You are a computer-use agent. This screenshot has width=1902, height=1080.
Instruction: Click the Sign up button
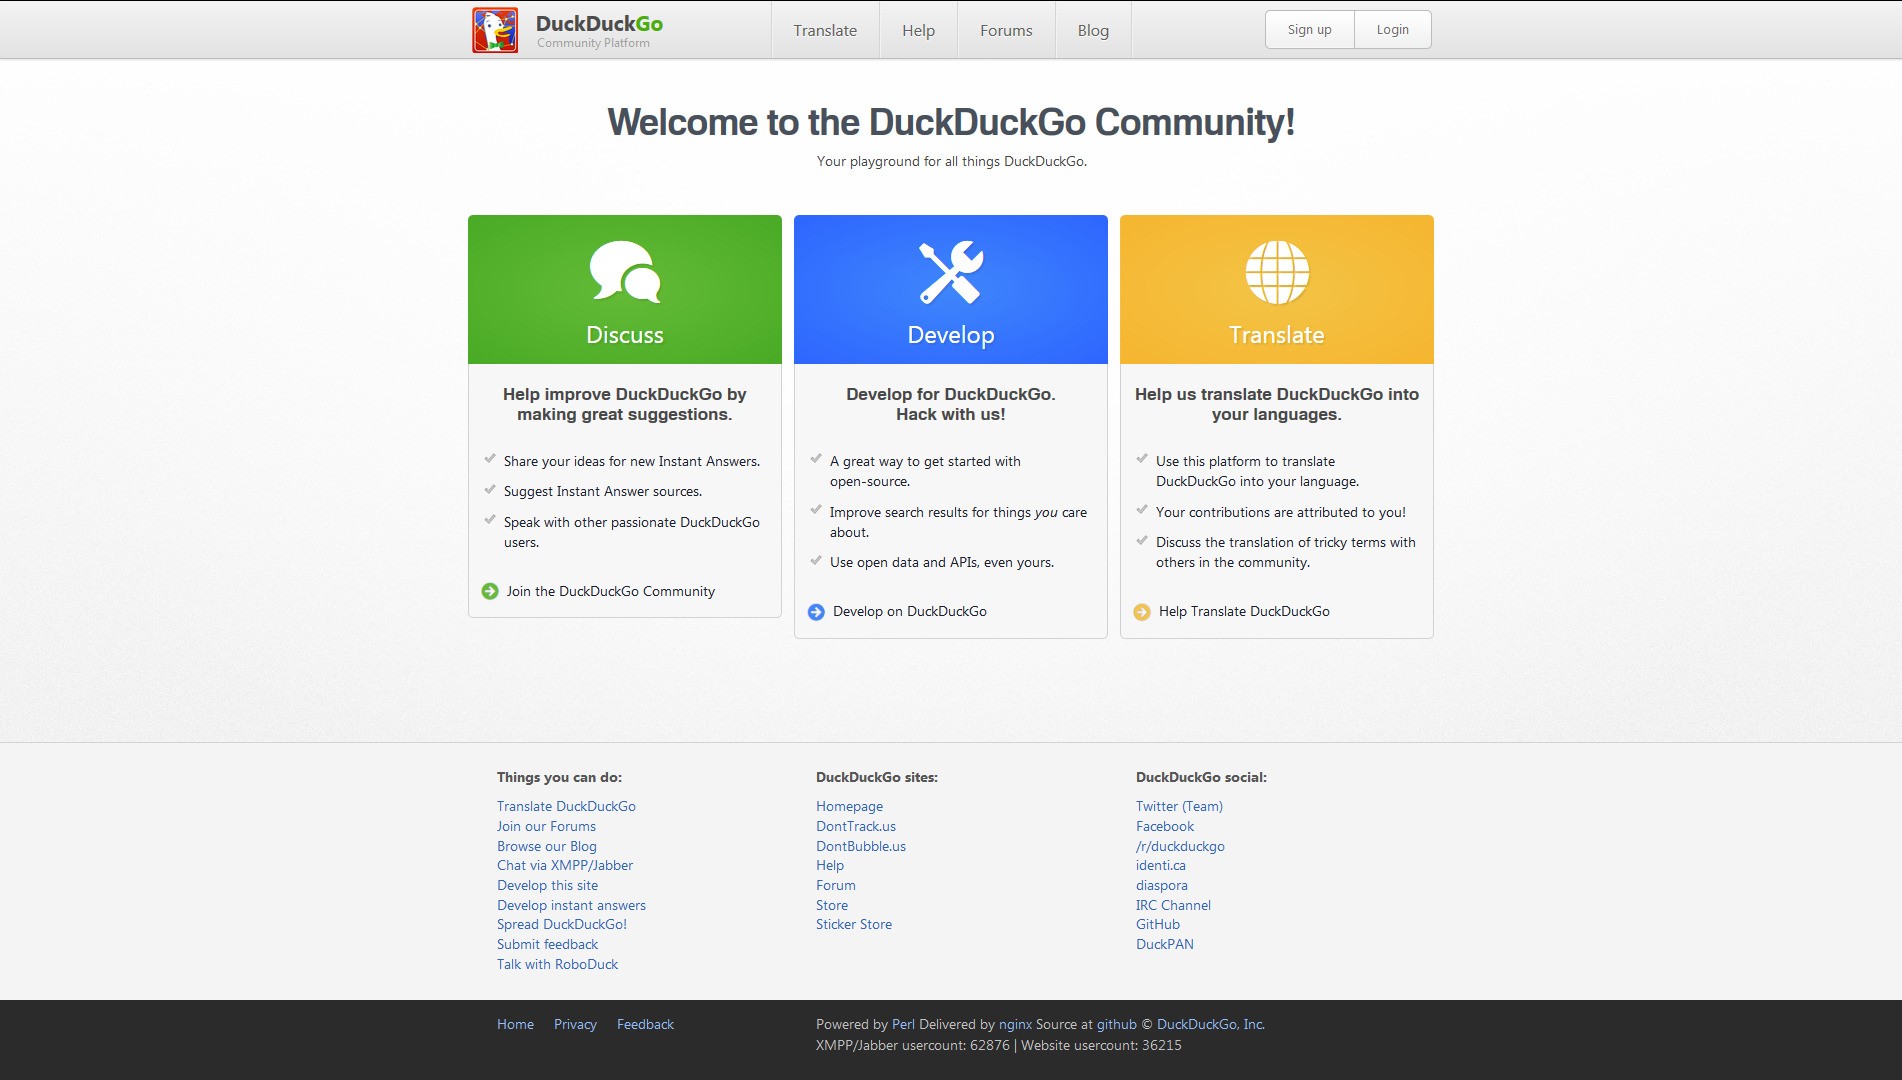1310,30
